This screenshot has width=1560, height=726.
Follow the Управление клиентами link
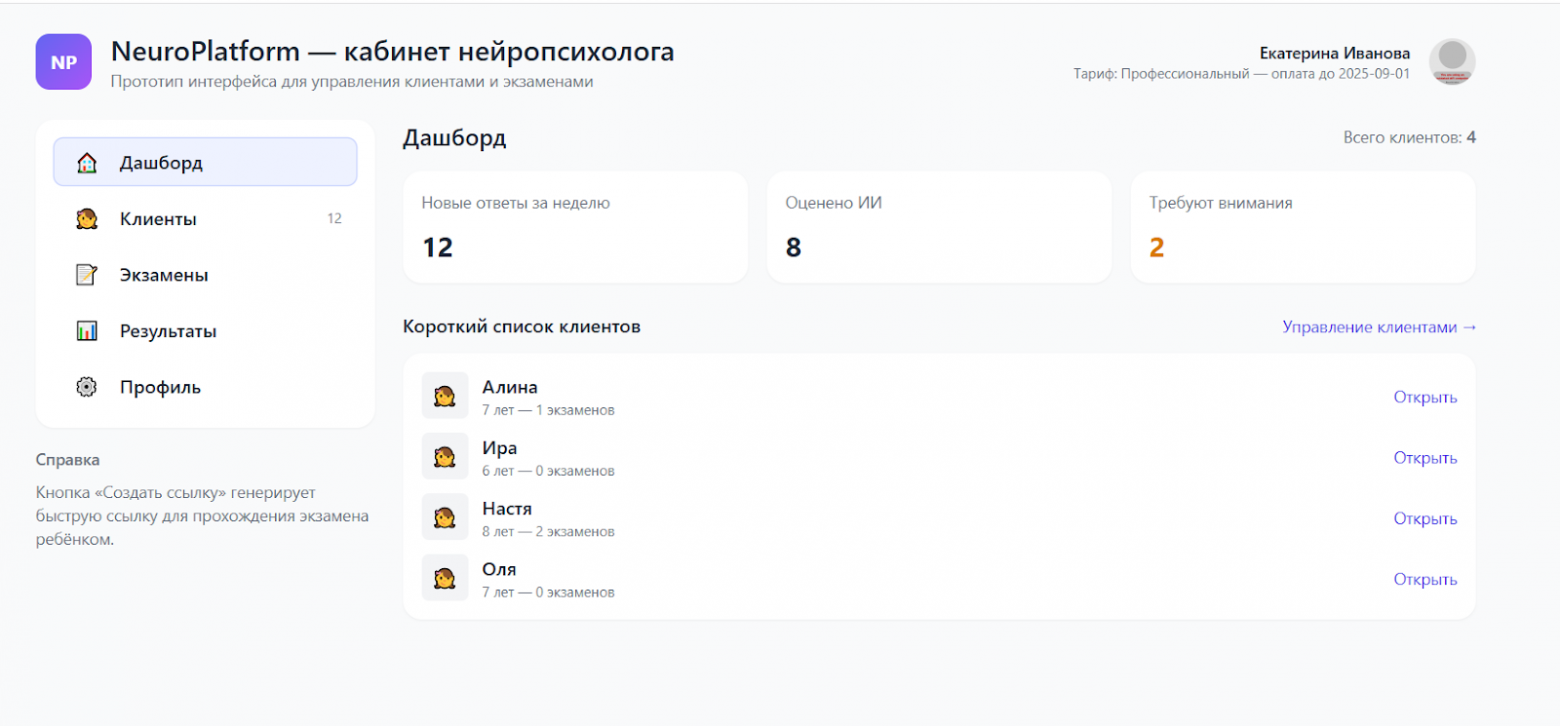click(x=1380, y=326)
